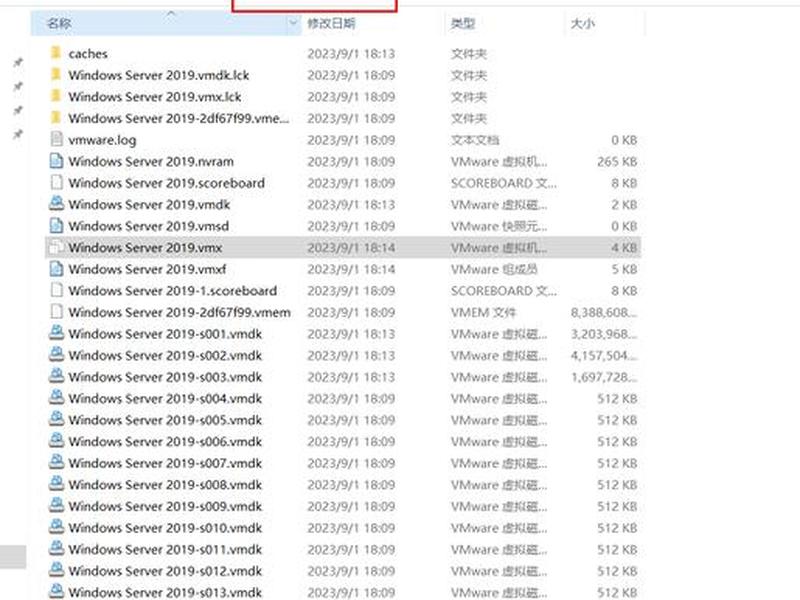
Task: Select file name Windows Server 2019-s006.vmdk
Action: (165, 441)
